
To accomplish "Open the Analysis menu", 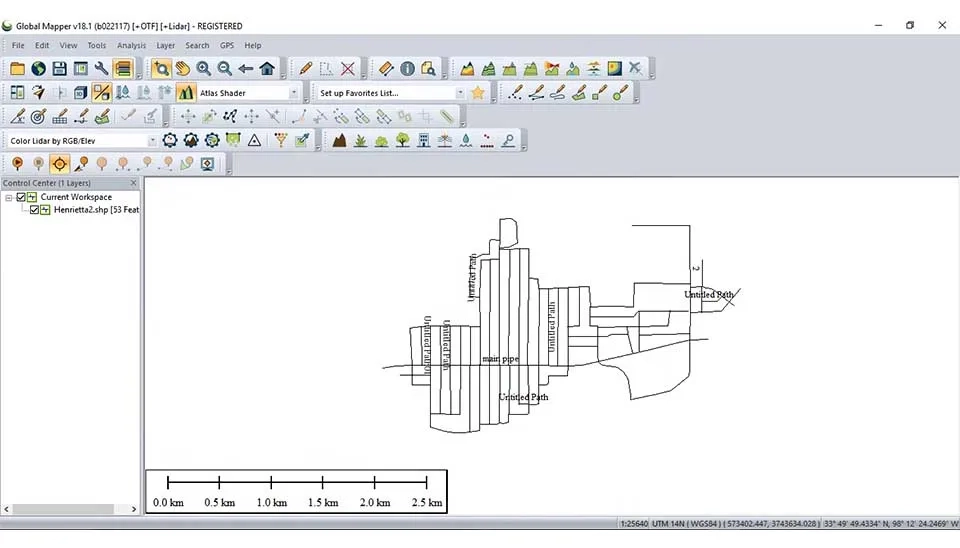I will coord(131,45).
